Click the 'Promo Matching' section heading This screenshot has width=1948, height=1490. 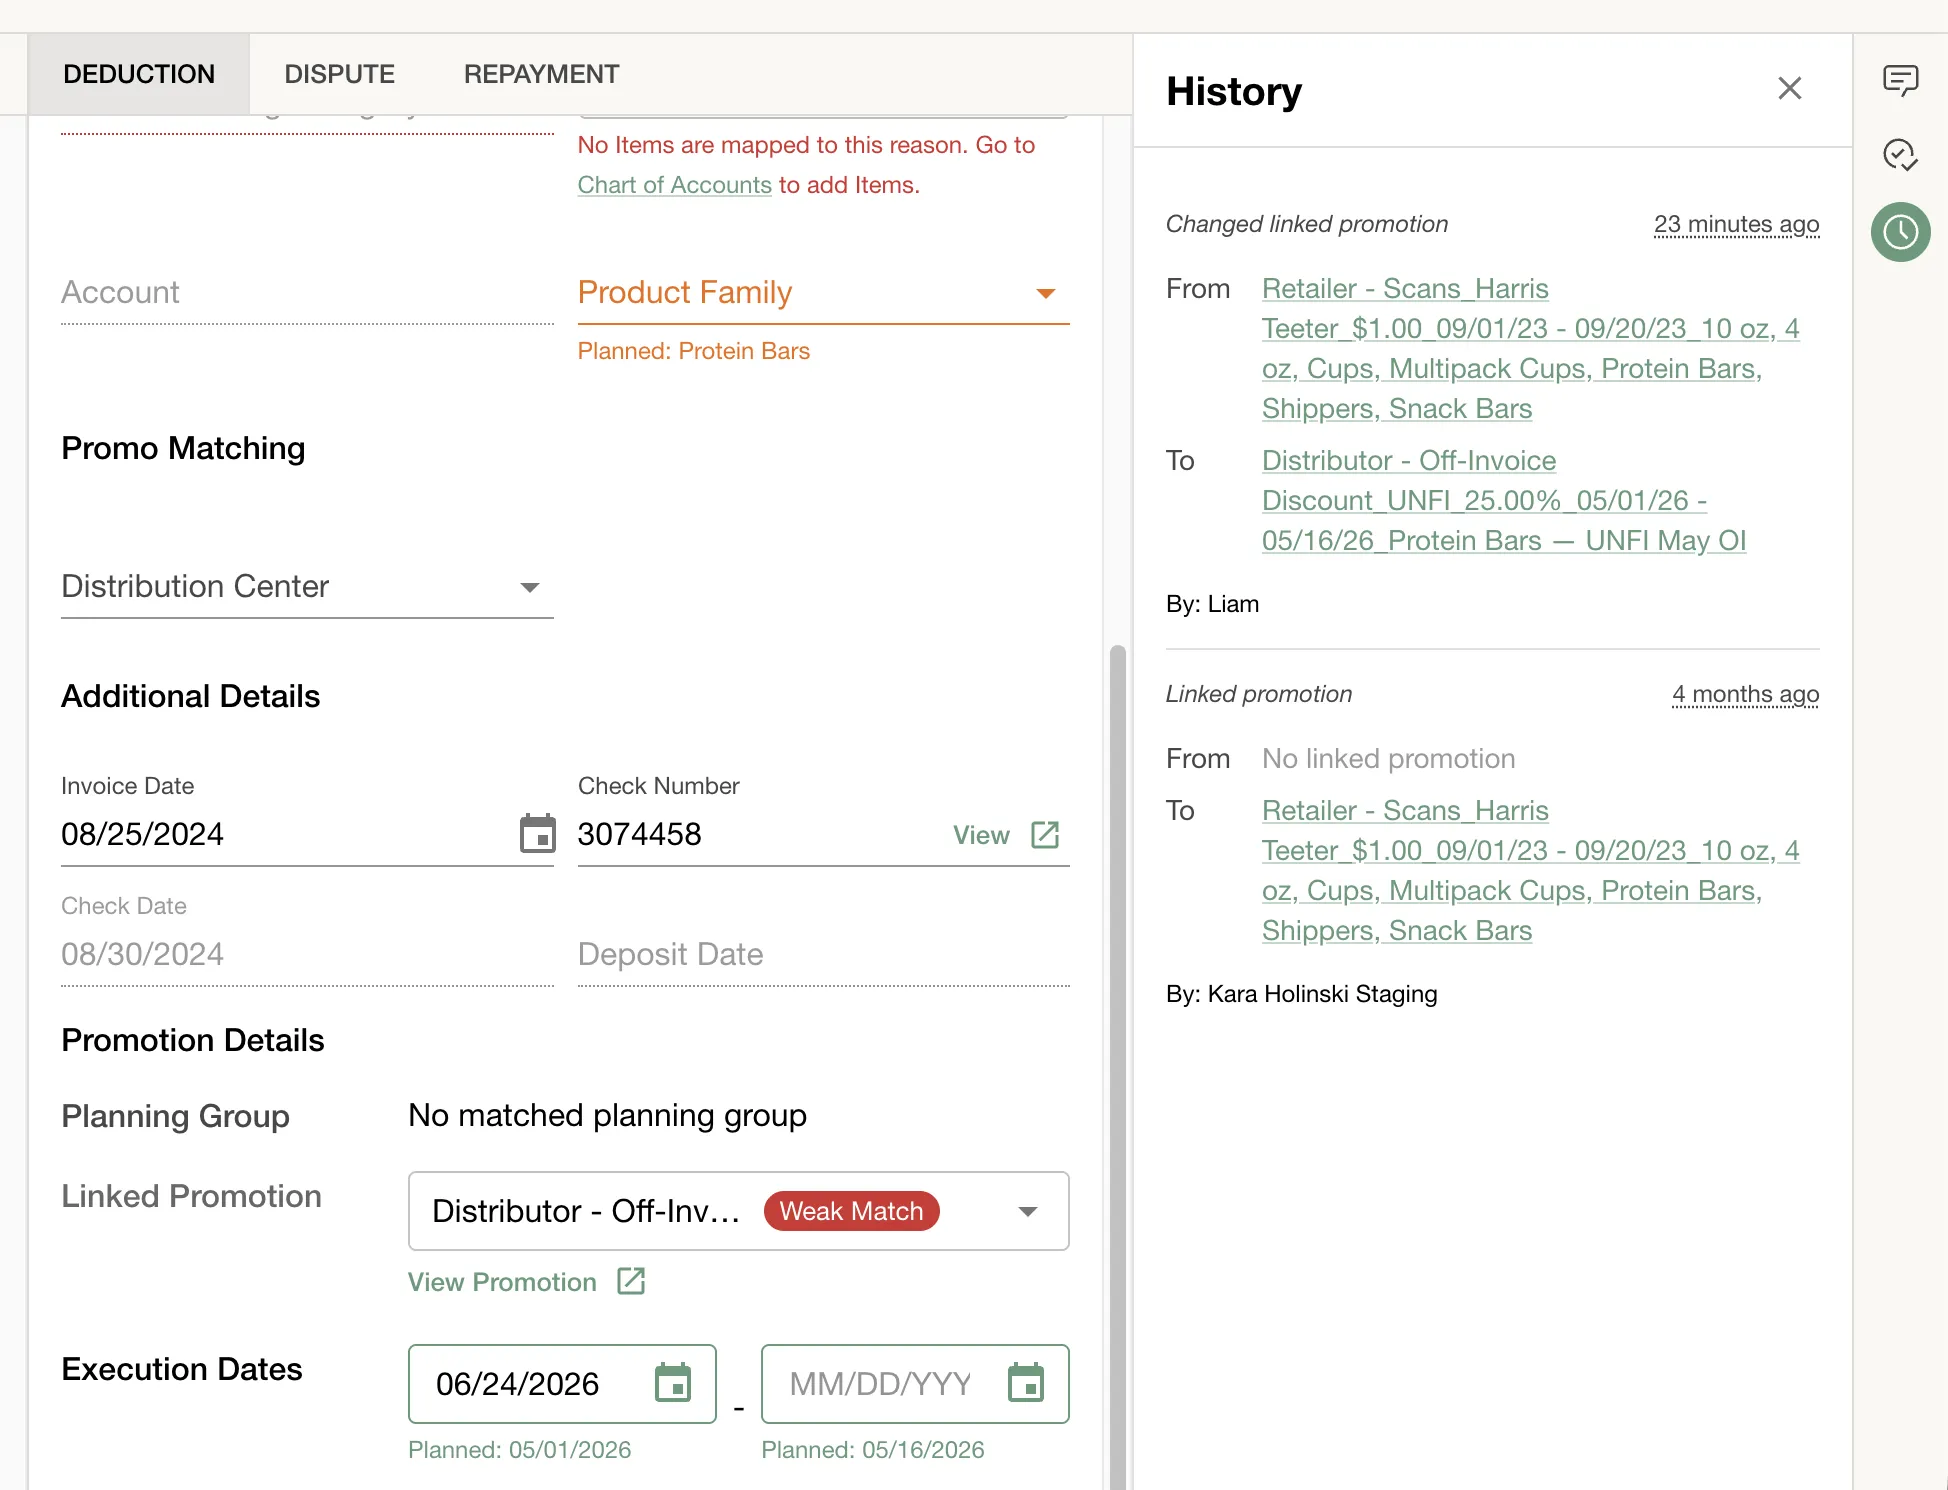[x=183, y=449]
